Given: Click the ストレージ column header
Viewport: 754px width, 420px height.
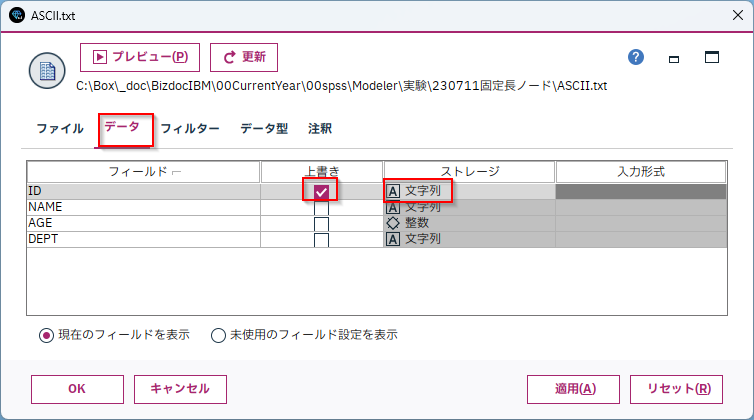Looking at the screenshot, I should click(469, 172).
